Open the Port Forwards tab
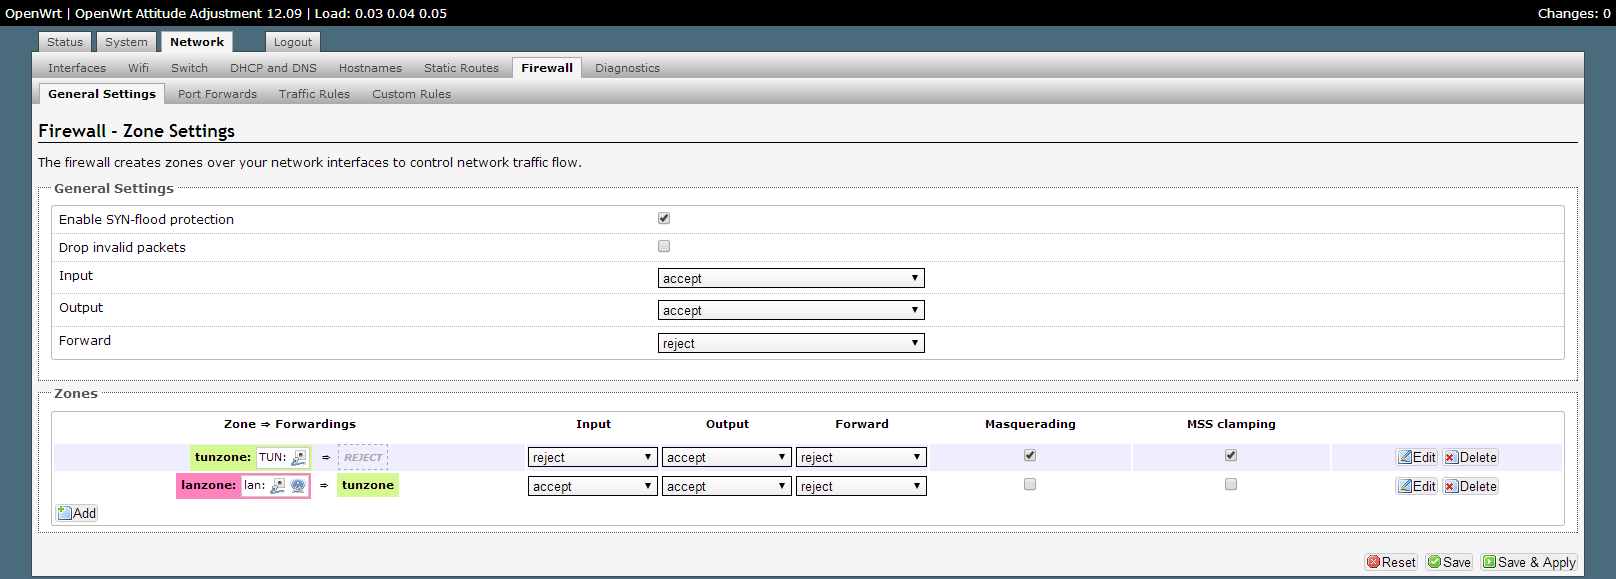The width and height of the screenshot is (1616, 579). click(x=217, y=94)
